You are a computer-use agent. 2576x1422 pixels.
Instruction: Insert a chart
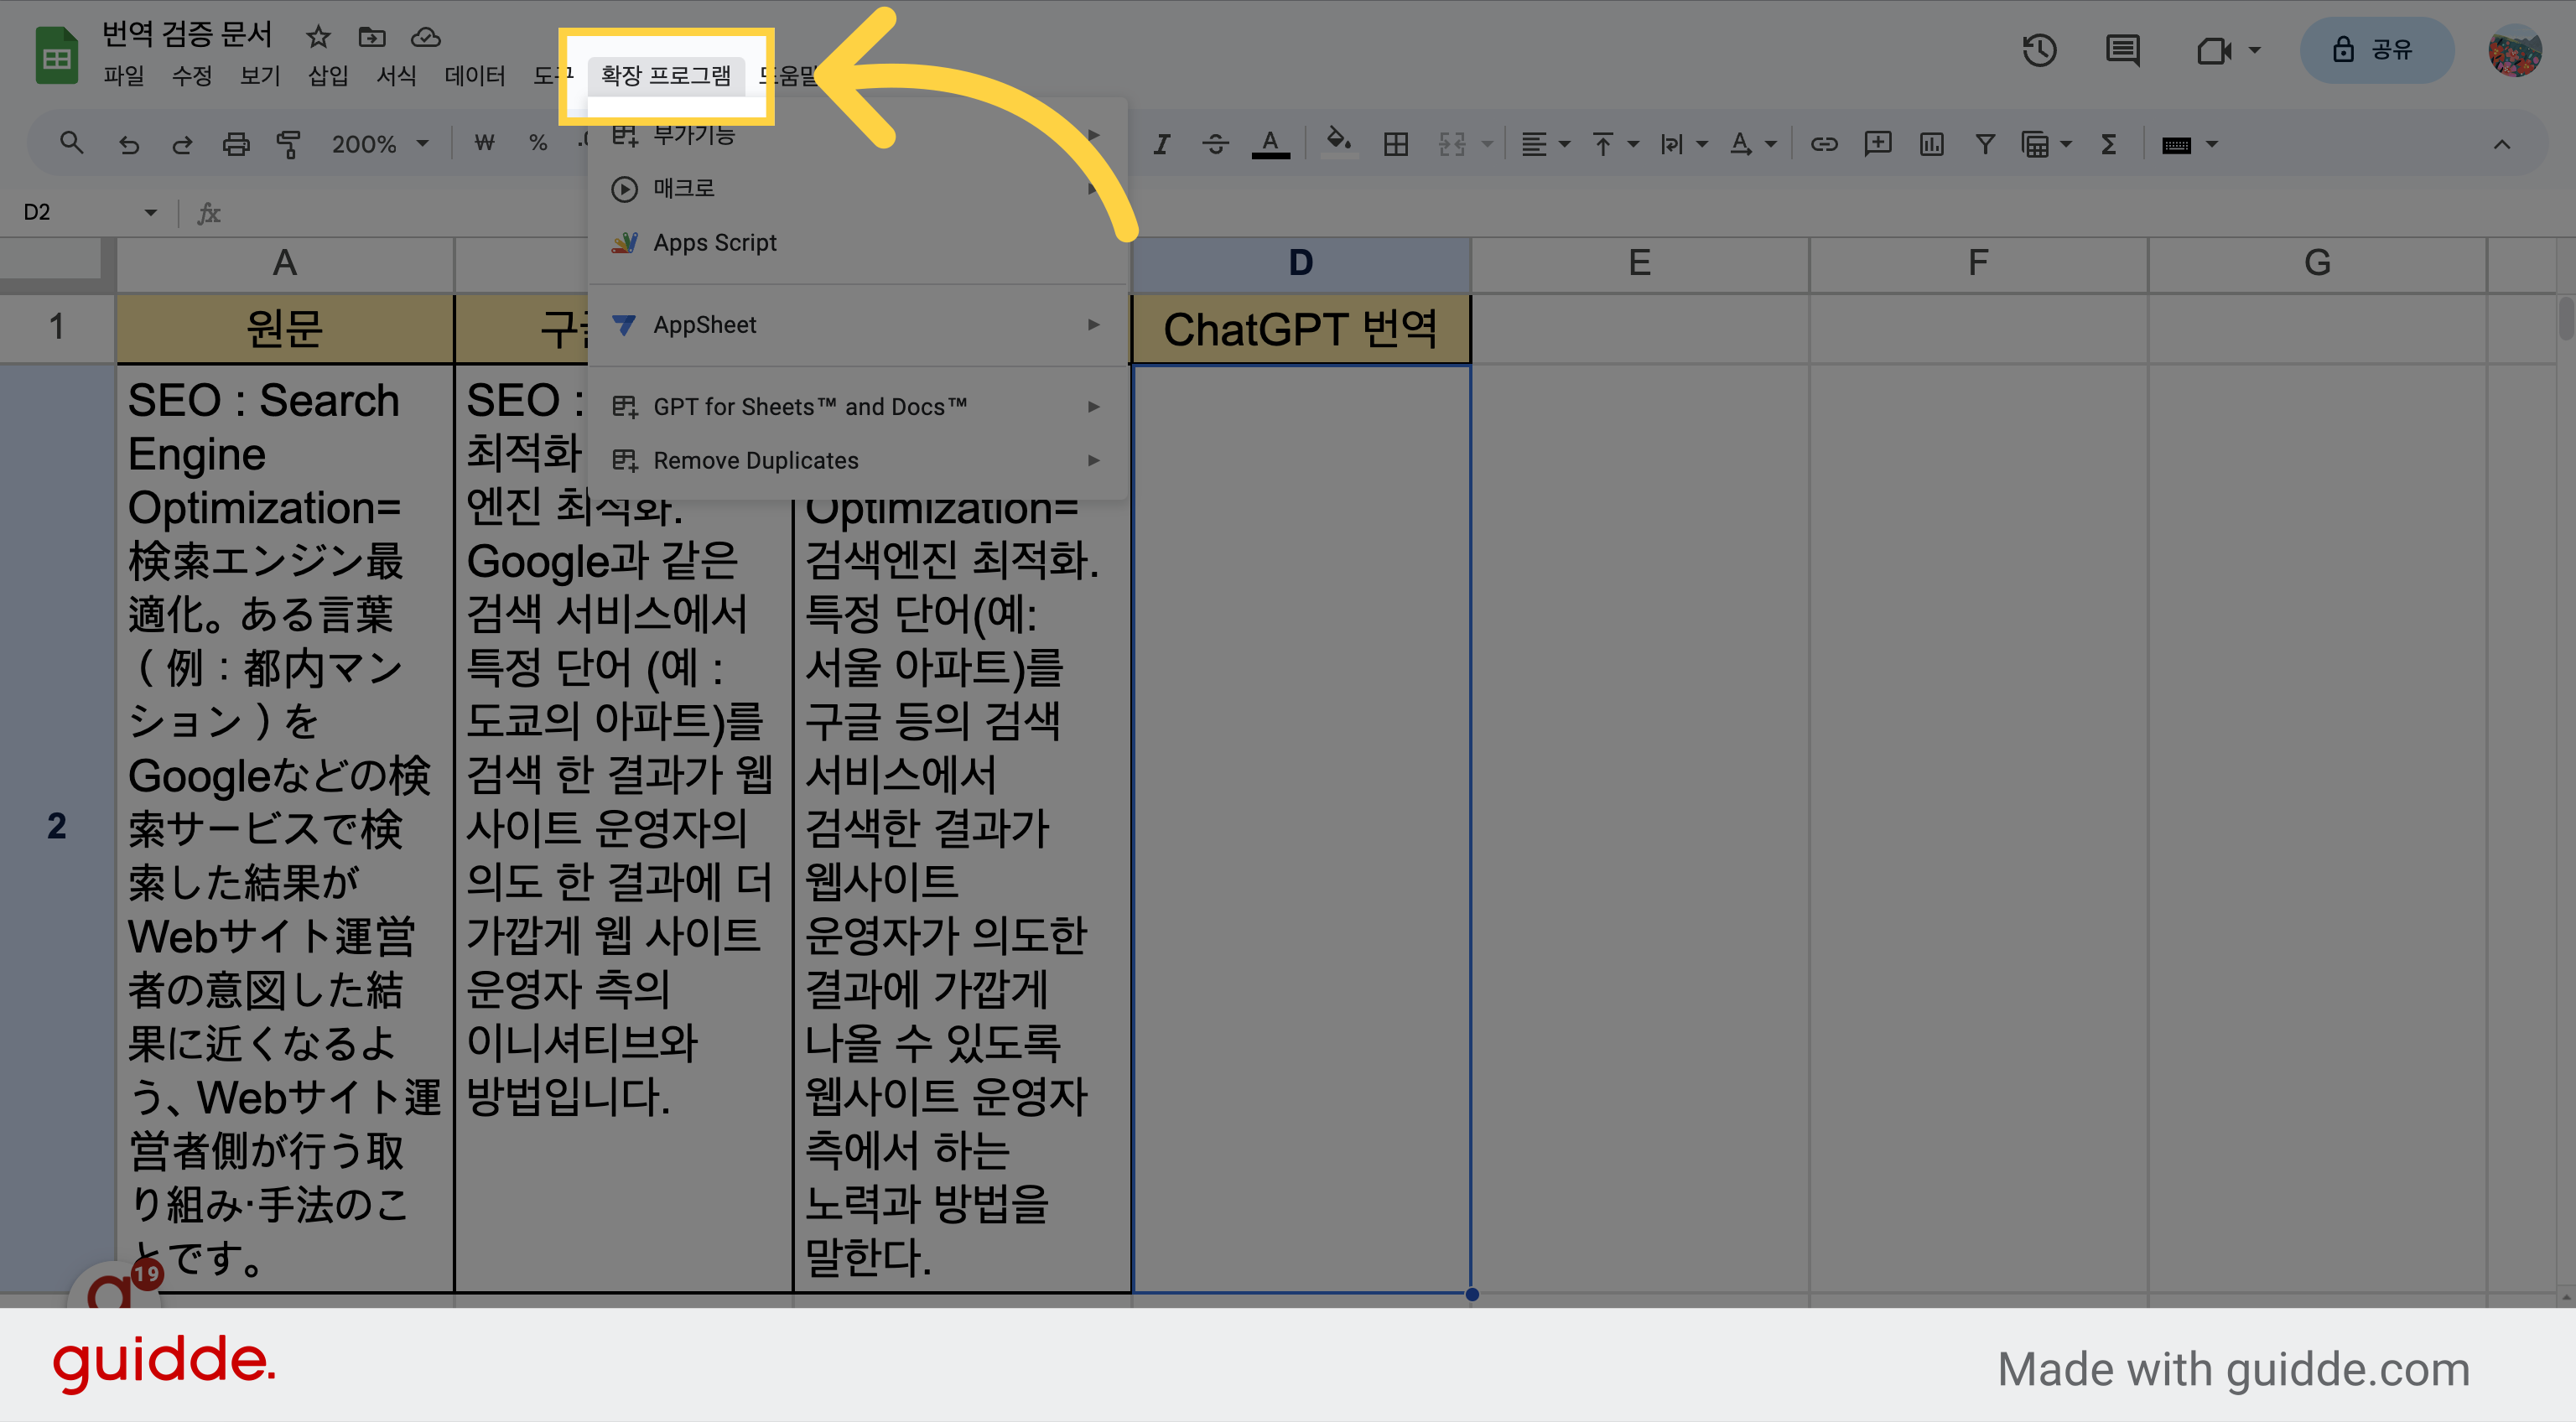coord(1932,144)
